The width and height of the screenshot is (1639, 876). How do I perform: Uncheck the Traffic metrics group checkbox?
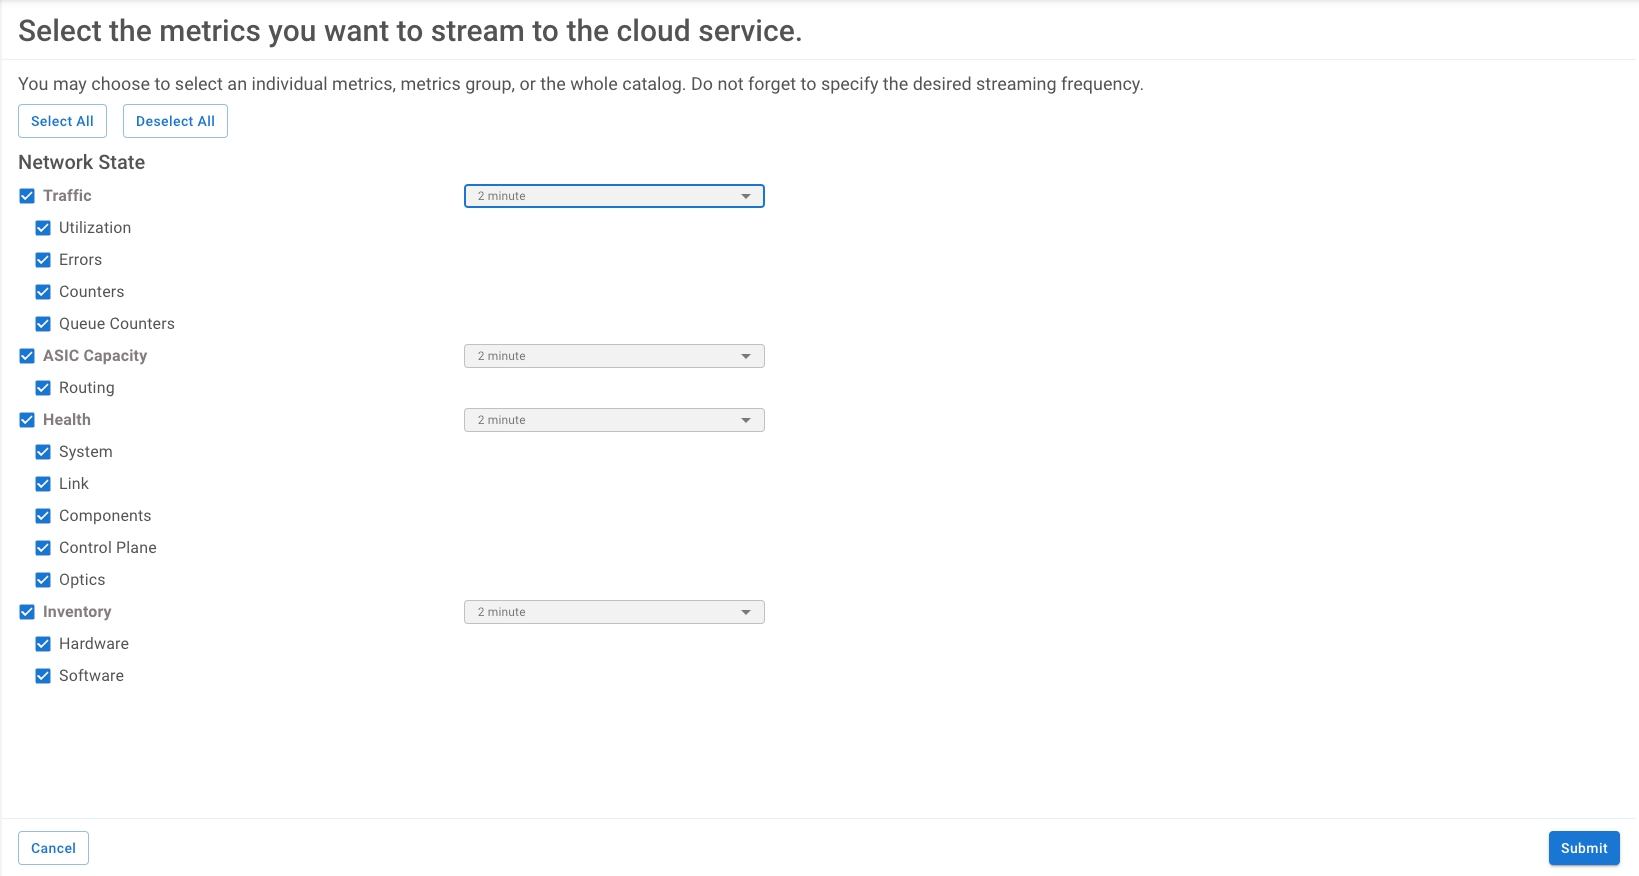coord(27,196)
